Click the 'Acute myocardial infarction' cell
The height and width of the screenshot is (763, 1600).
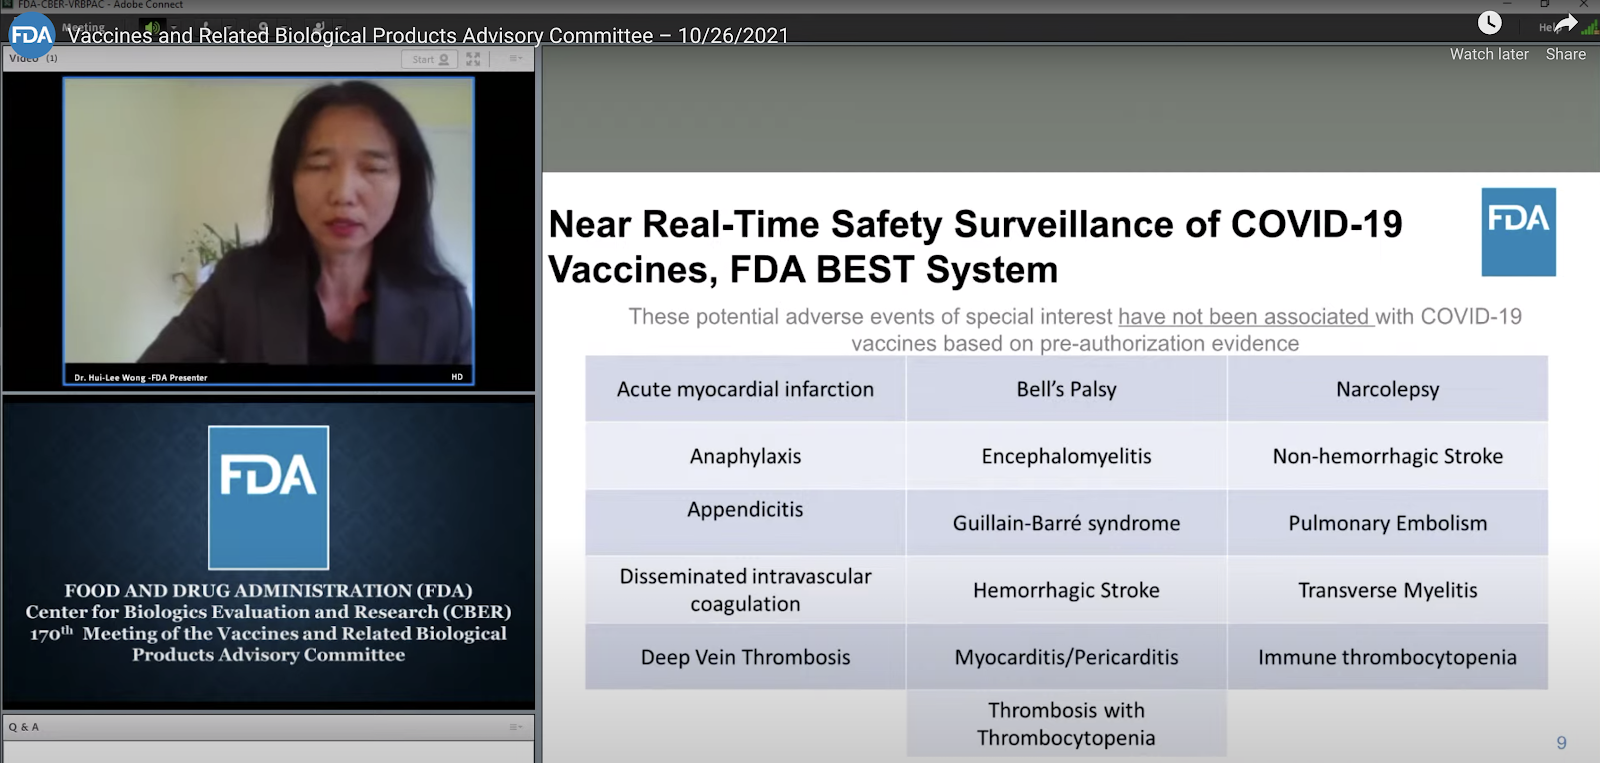(x=745, y=389)
